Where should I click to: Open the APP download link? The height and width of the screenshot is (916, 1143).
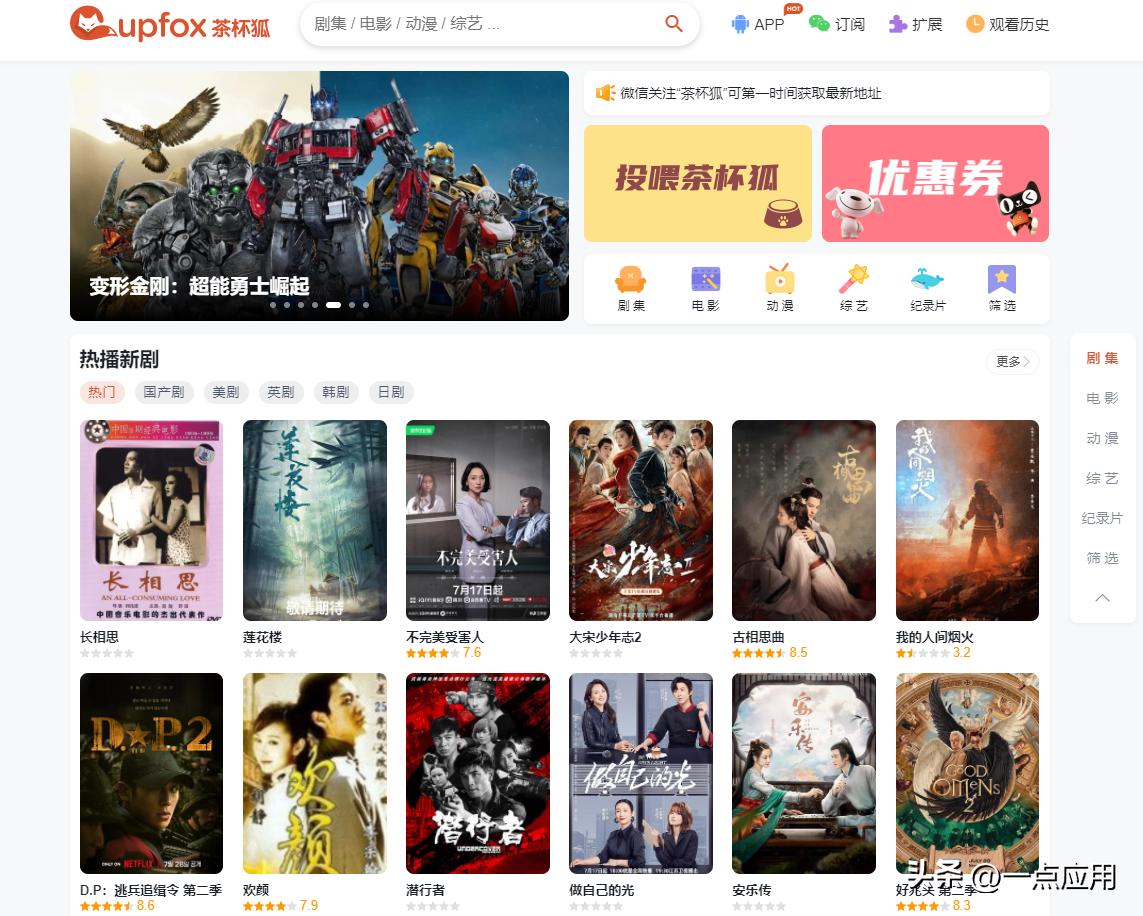758,24
